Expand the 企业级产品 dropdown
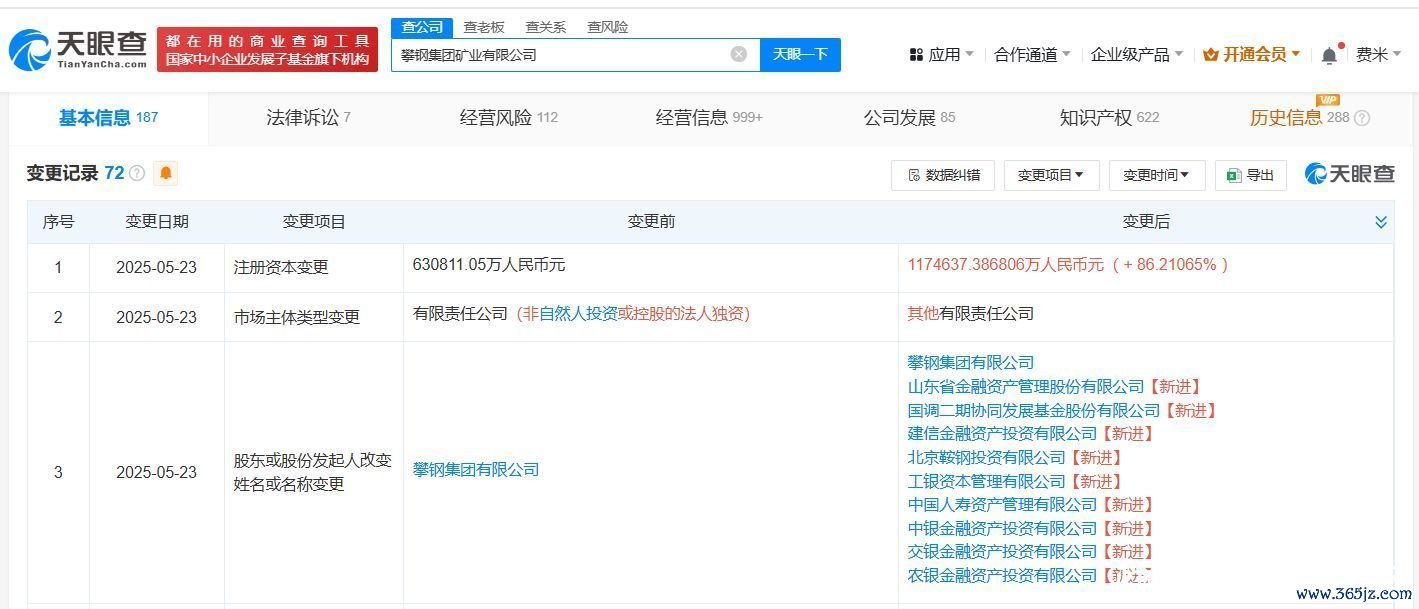Image resolution: width=1419 pixels, height=609 pixels. pos(1137,55)
